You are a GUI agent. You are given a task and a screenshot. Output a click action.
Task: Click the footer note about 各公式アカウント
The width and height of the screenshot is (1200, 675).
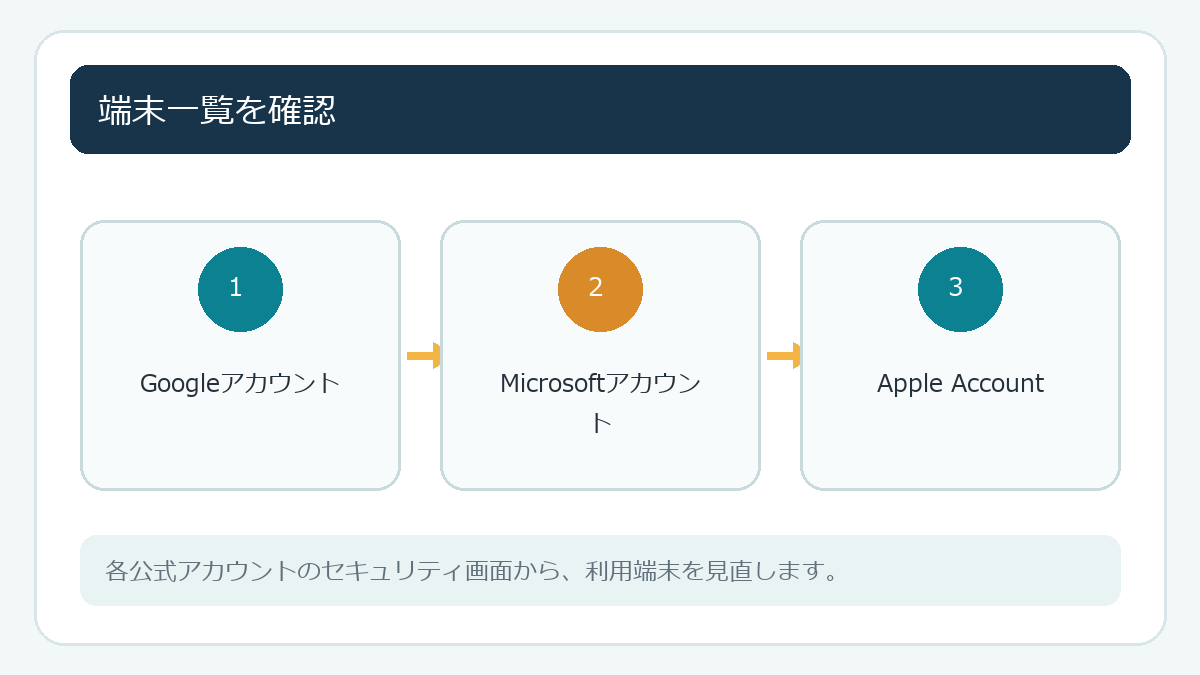tap(600, 571)
